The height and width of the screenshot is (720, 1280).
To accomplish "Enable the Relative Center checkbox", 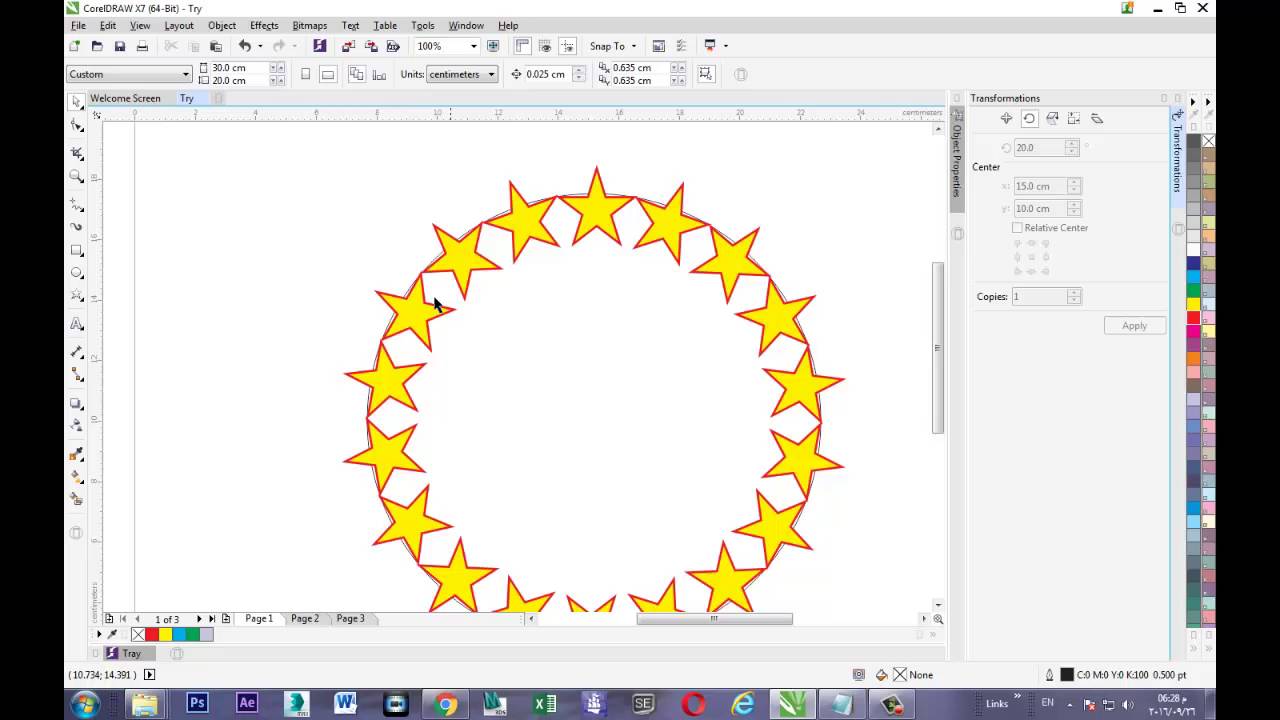I will [1018, 227].
